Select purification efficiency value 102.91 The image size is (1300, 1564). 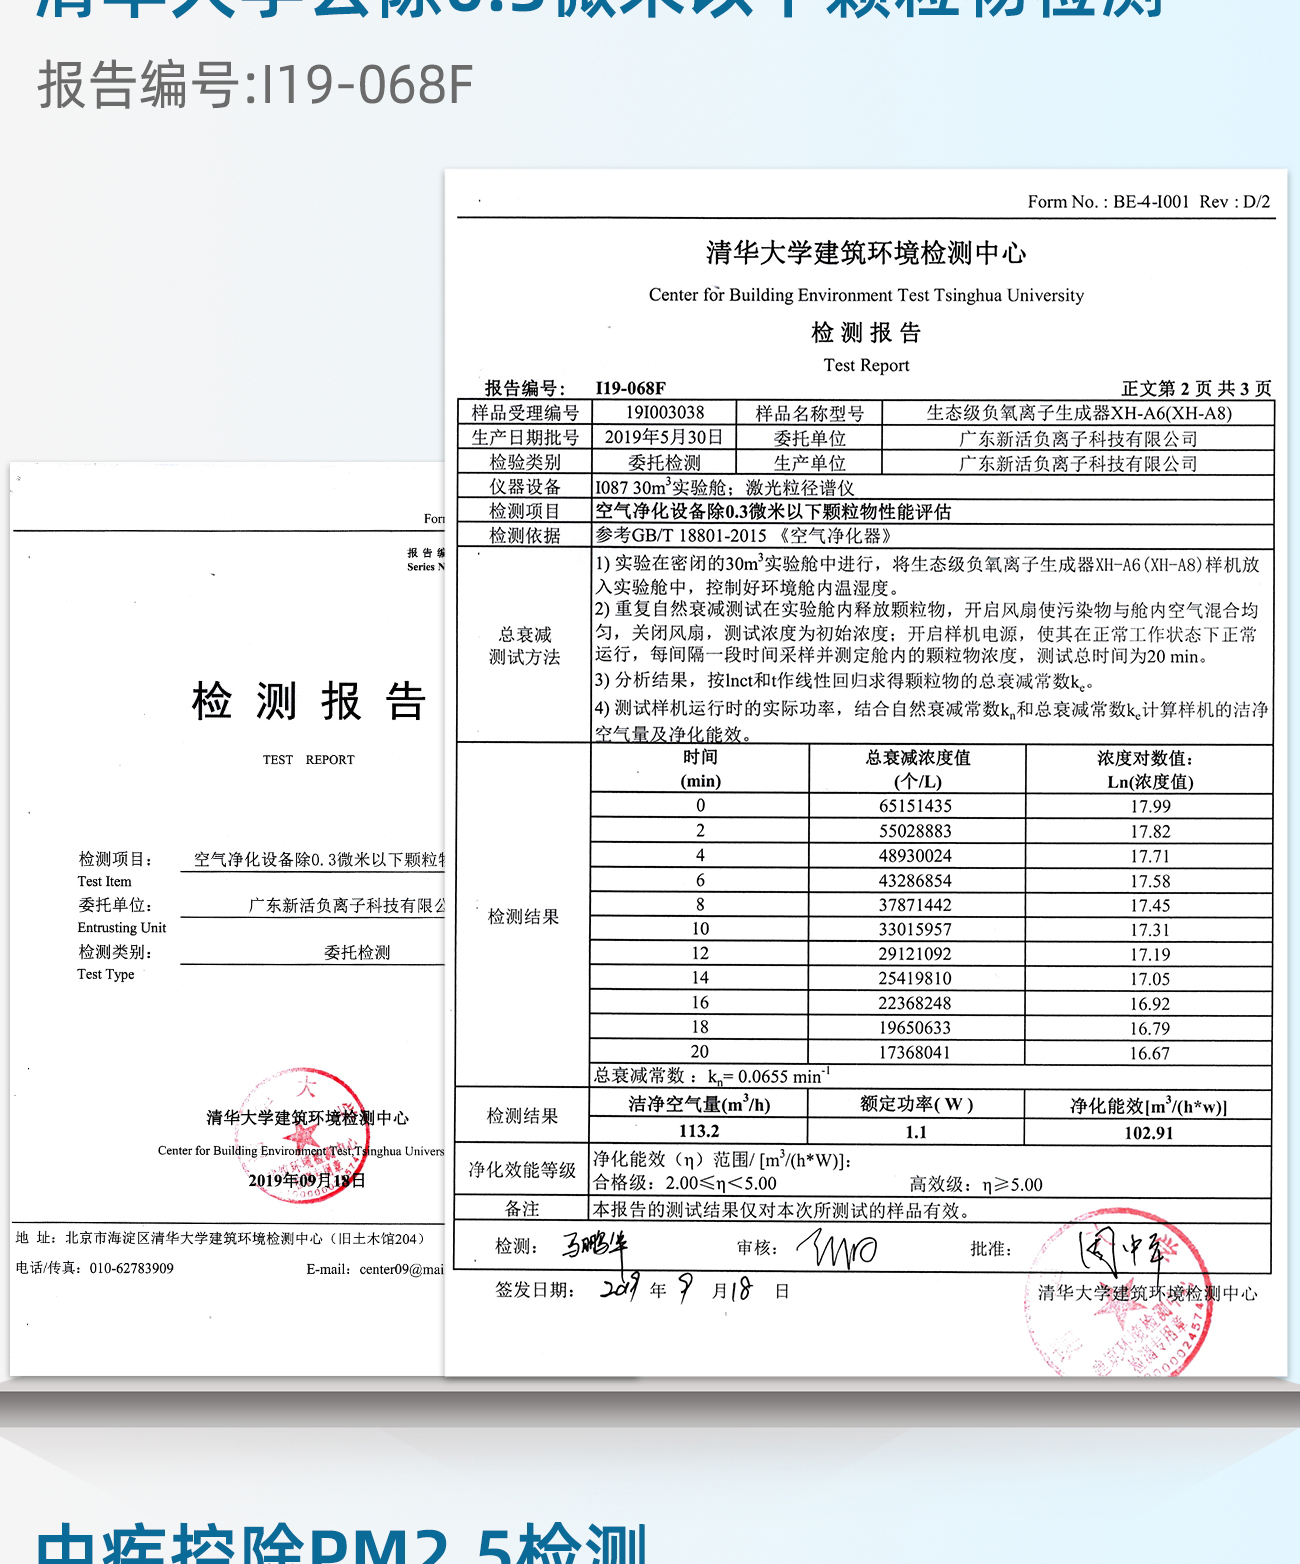point(1148,1133)
